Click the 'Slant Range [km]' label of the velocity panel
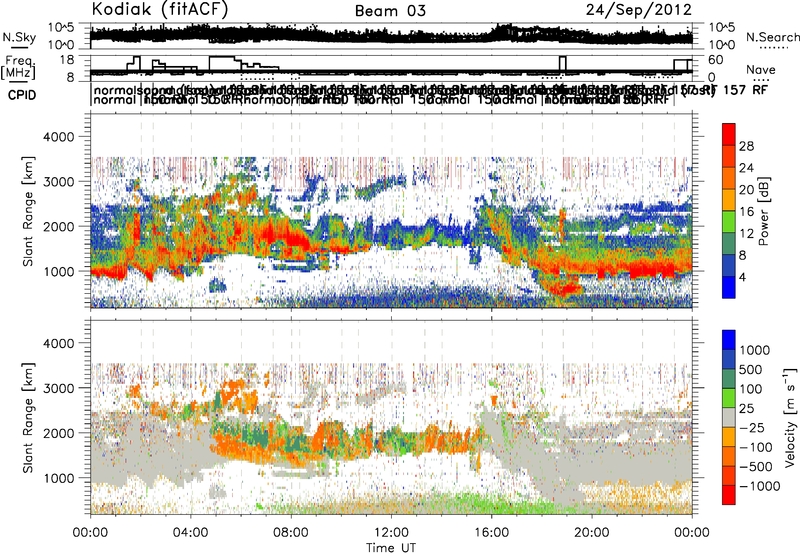 (x=29, y=417)
